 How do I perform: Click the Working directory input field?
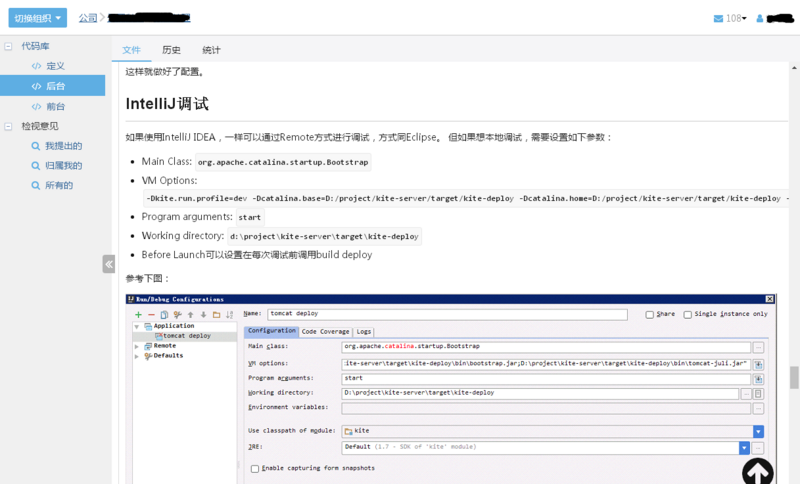tap(540, 393)
